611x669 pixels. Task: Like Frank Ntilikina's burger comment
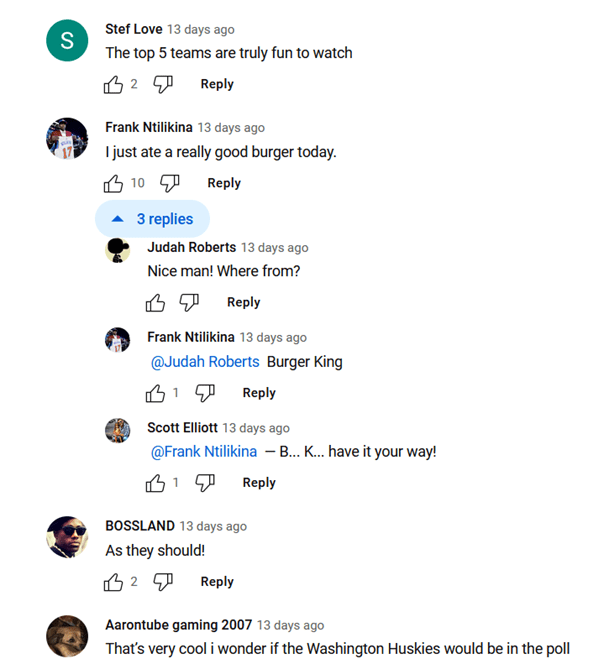pos(113,183)
